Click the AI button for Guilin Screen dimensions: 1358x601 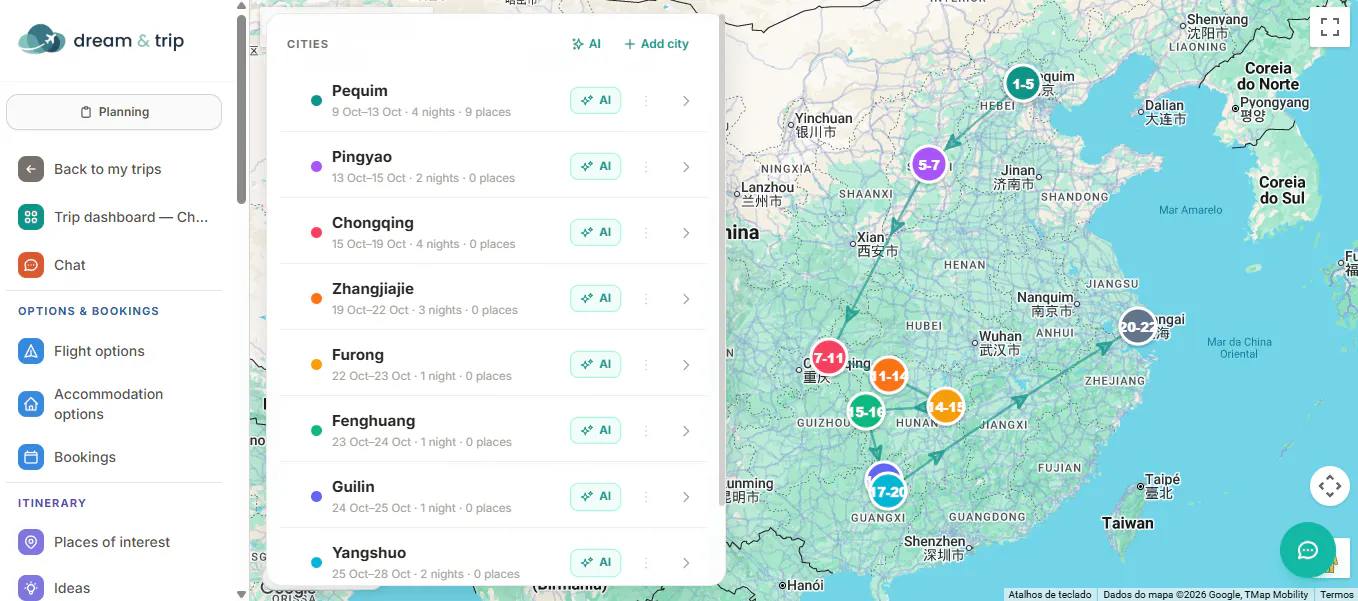(x=596, y=496)
